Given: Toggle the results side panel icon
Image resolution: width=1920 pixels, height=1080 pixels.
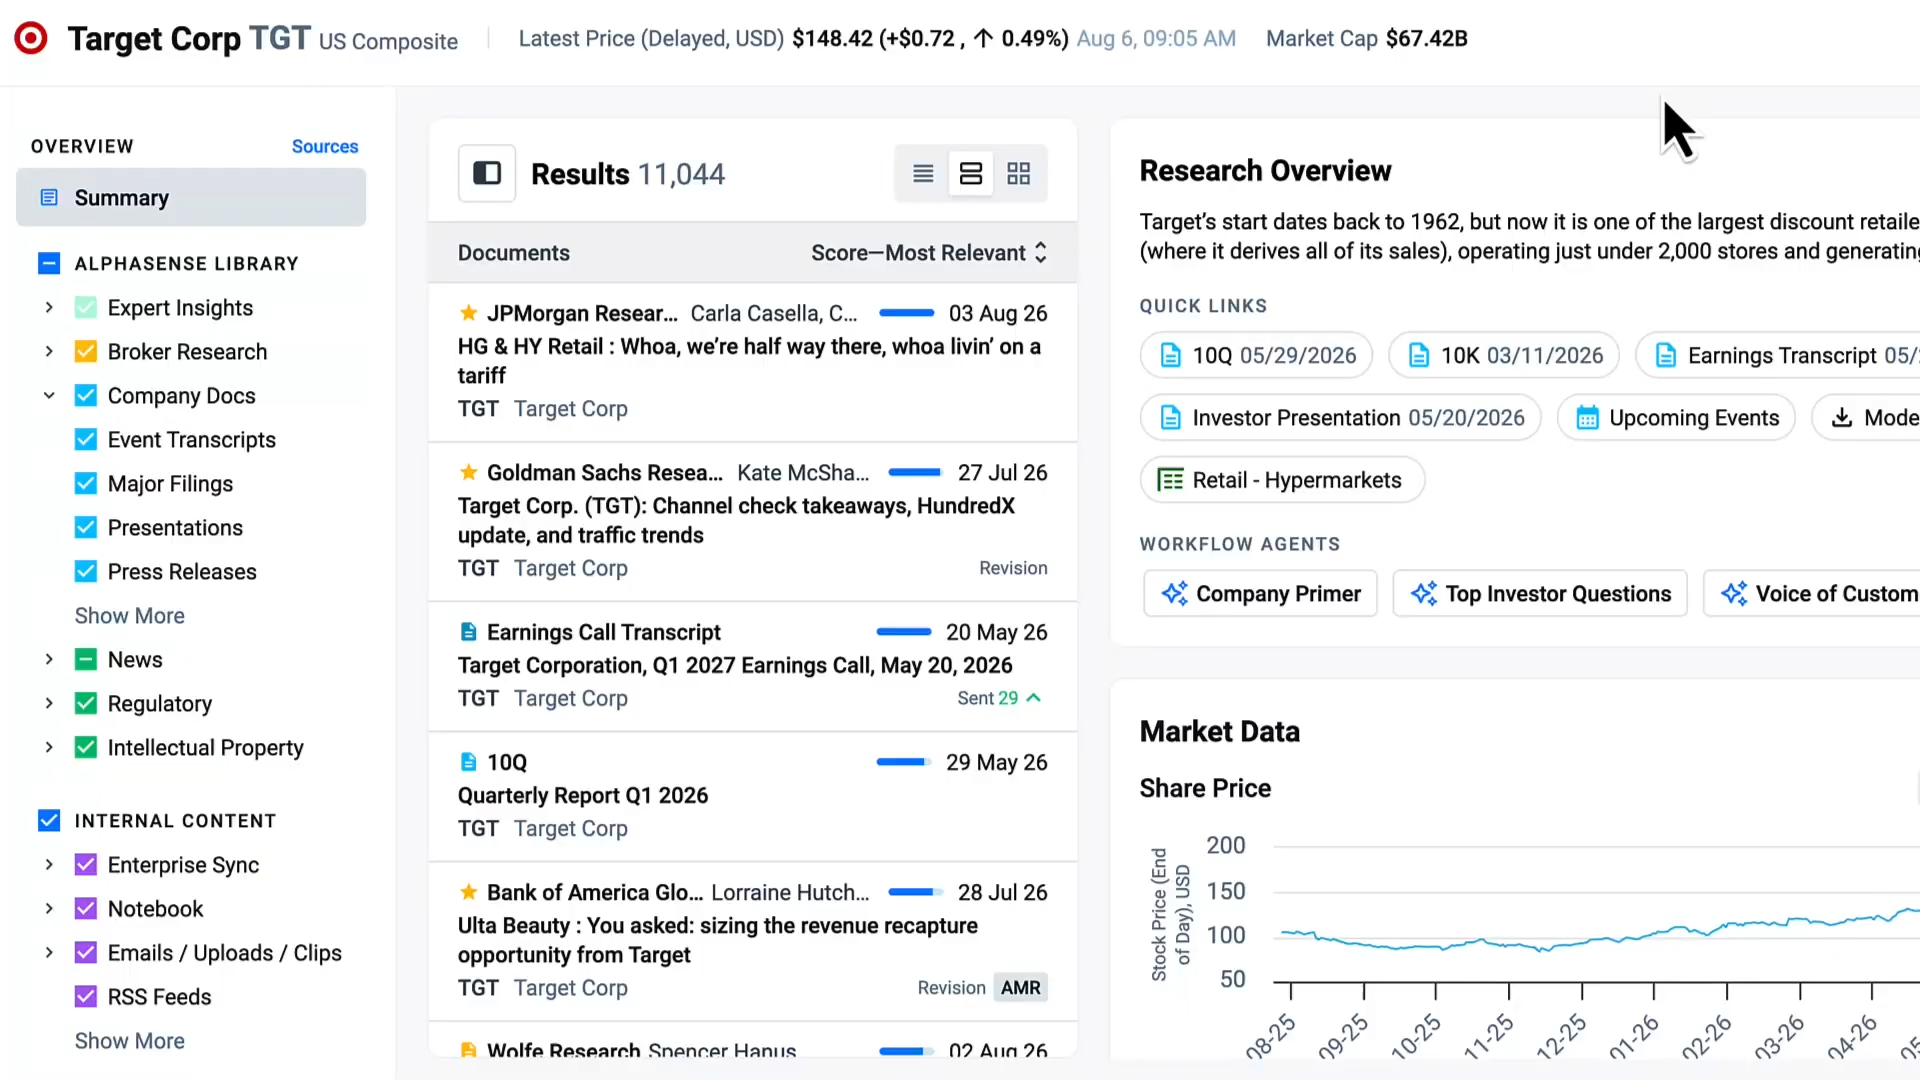Looking at the screenshot, I should pos(487,174).
